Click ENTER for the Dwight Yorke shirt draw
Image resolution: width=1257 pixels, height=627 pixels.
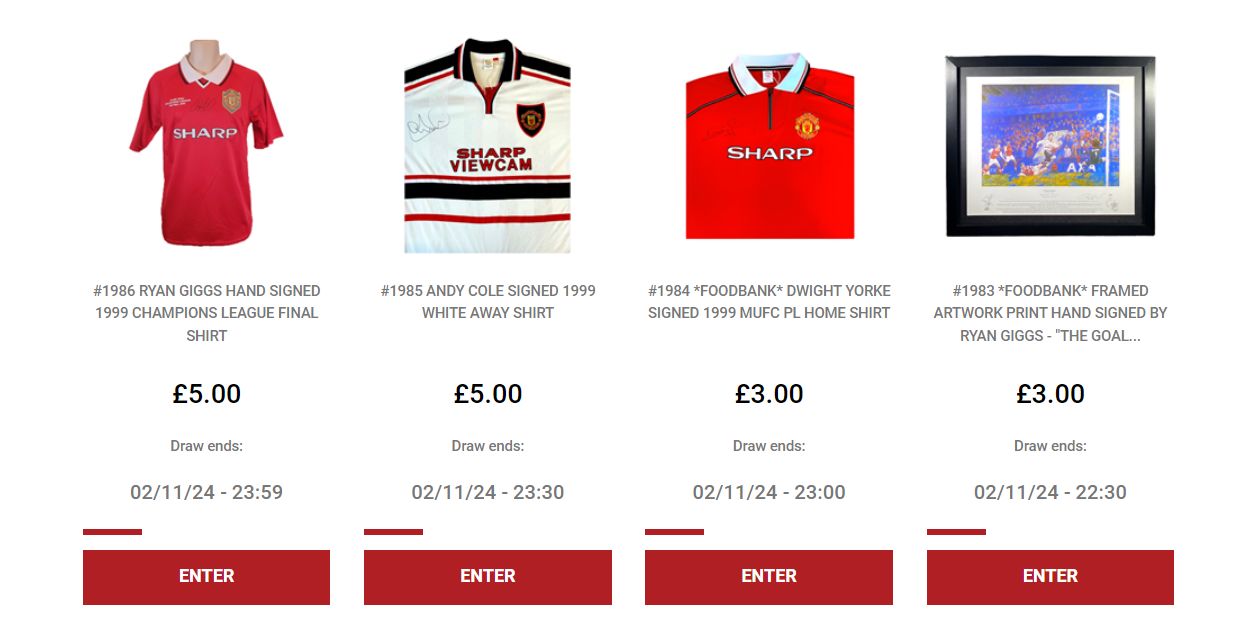pos(769,577)
